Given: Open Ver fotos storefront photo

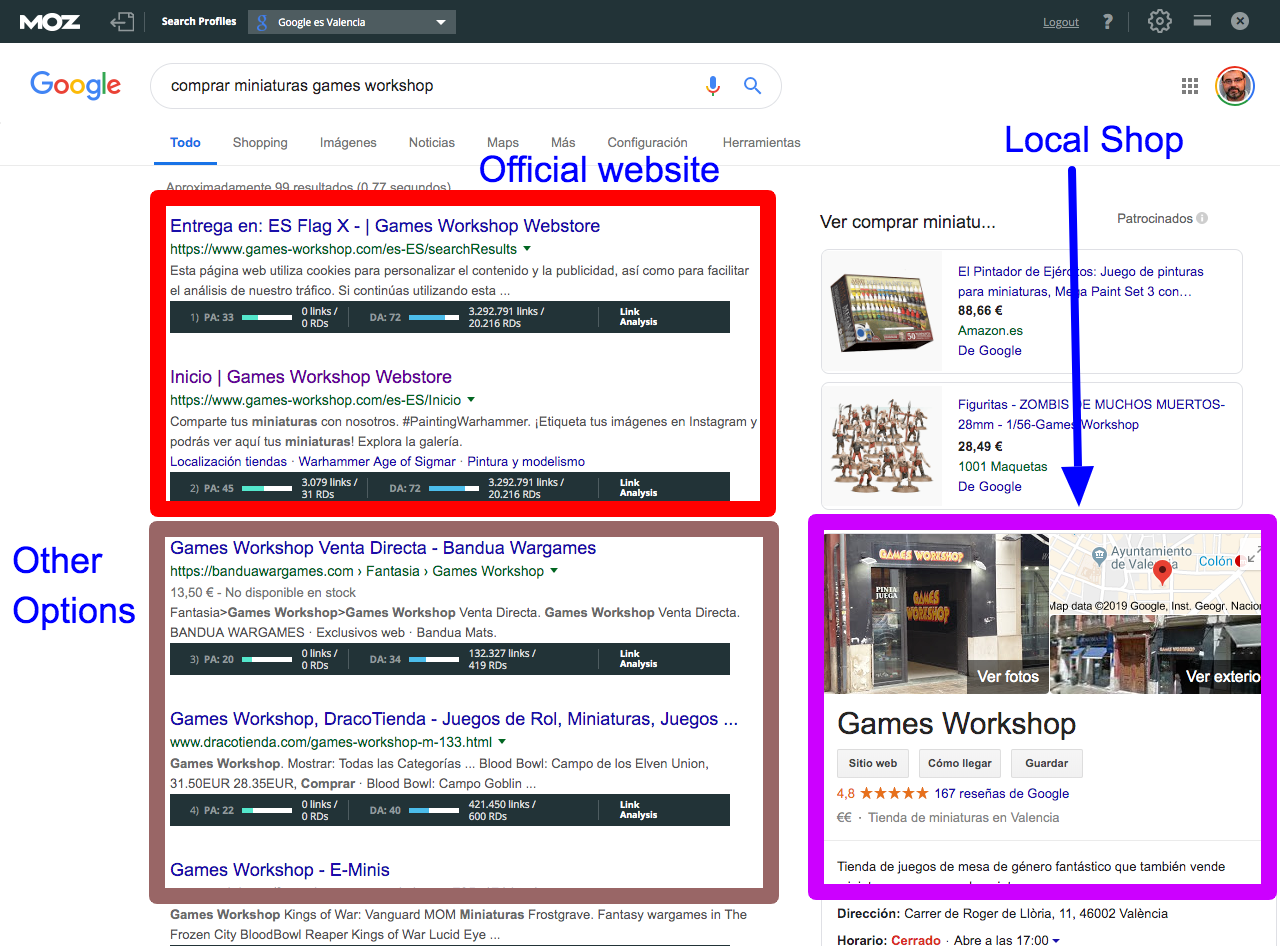Looking at the screenshot, I should point(935,613).
